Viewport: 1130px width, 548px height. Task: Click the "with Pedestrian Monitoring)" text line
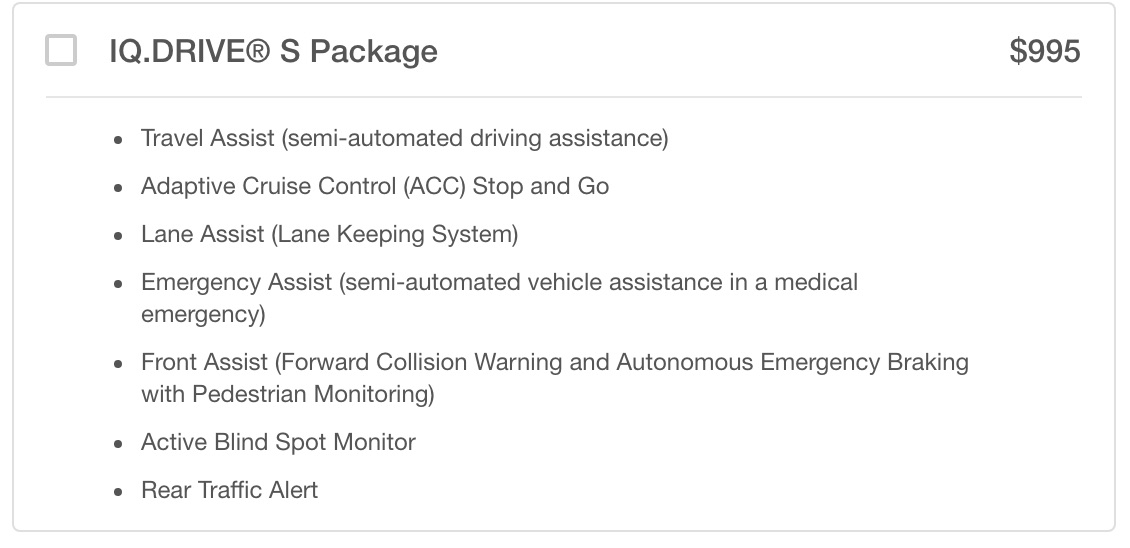pyautogui.click(x=287, y=394)
